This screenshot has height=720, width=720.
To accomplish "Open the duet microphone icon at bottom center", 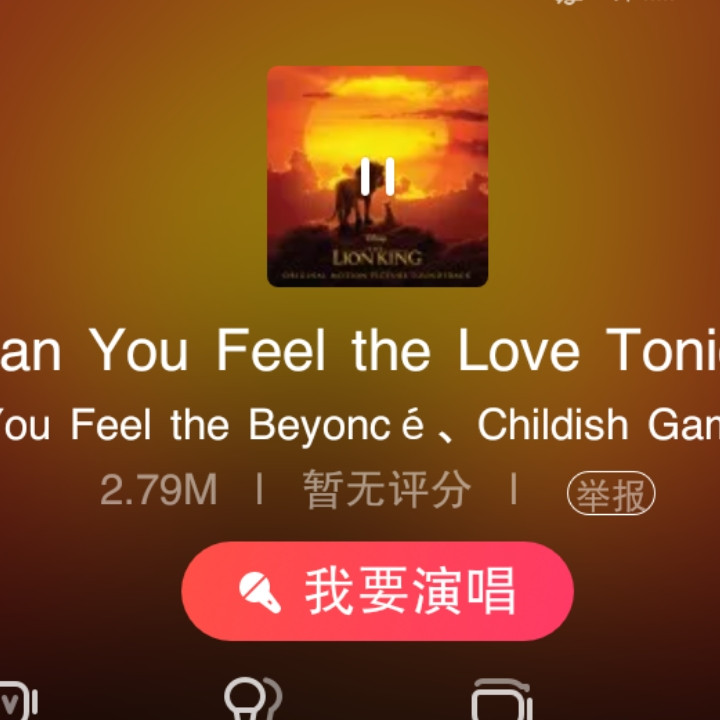I will pyautogui.click(x=253, y=699).
